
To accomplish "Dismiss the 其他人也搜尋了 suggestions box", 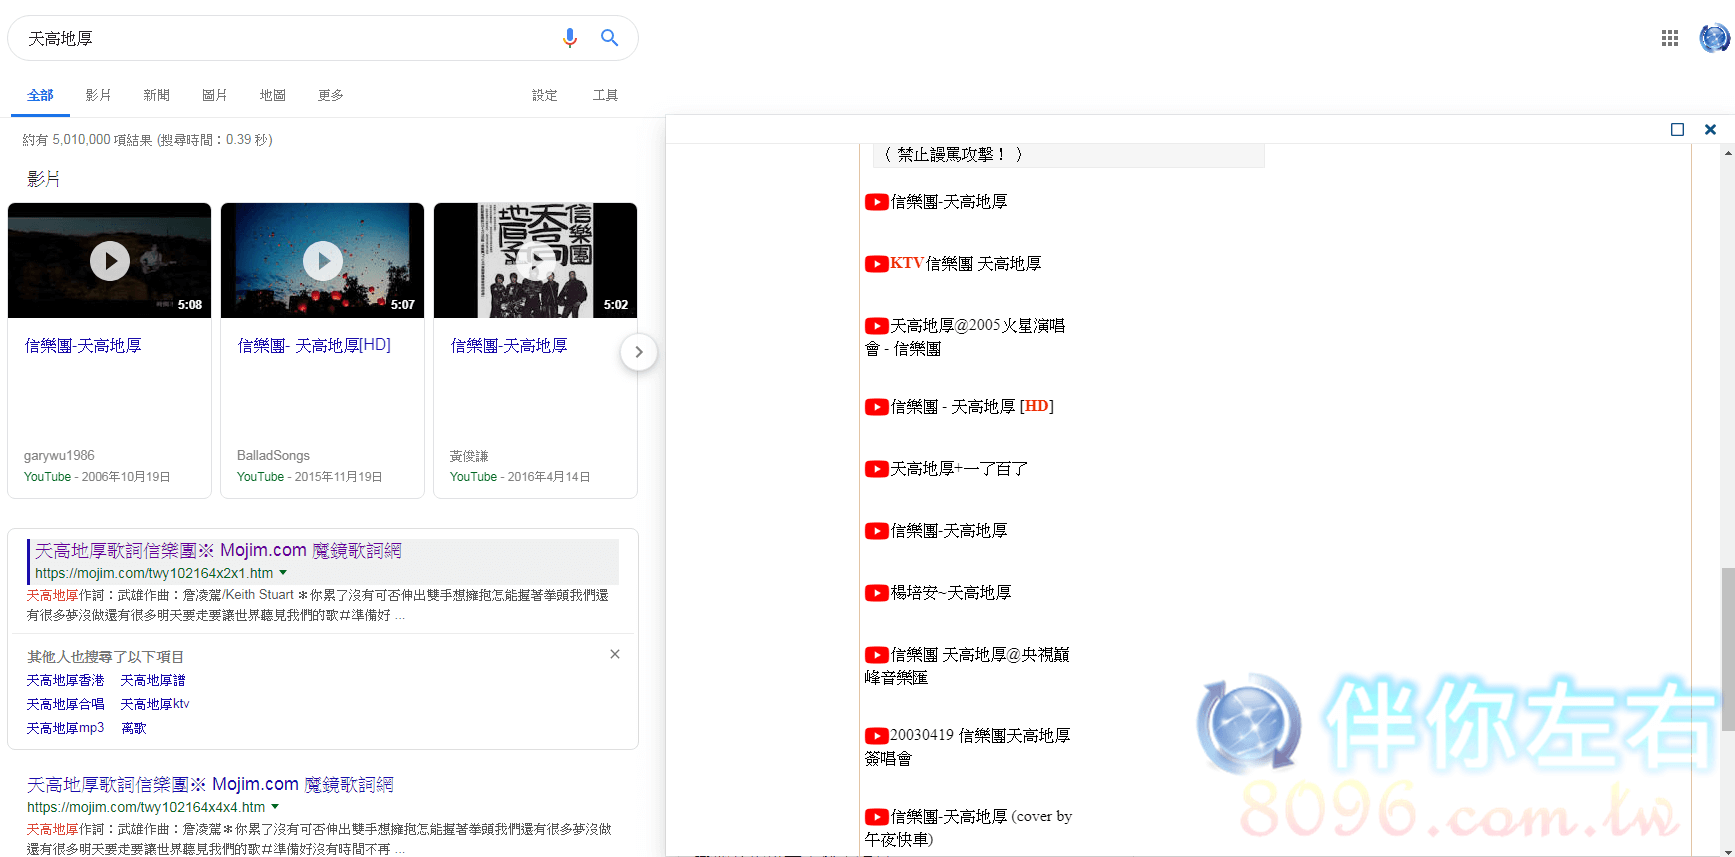I will (x=615, y=654).
